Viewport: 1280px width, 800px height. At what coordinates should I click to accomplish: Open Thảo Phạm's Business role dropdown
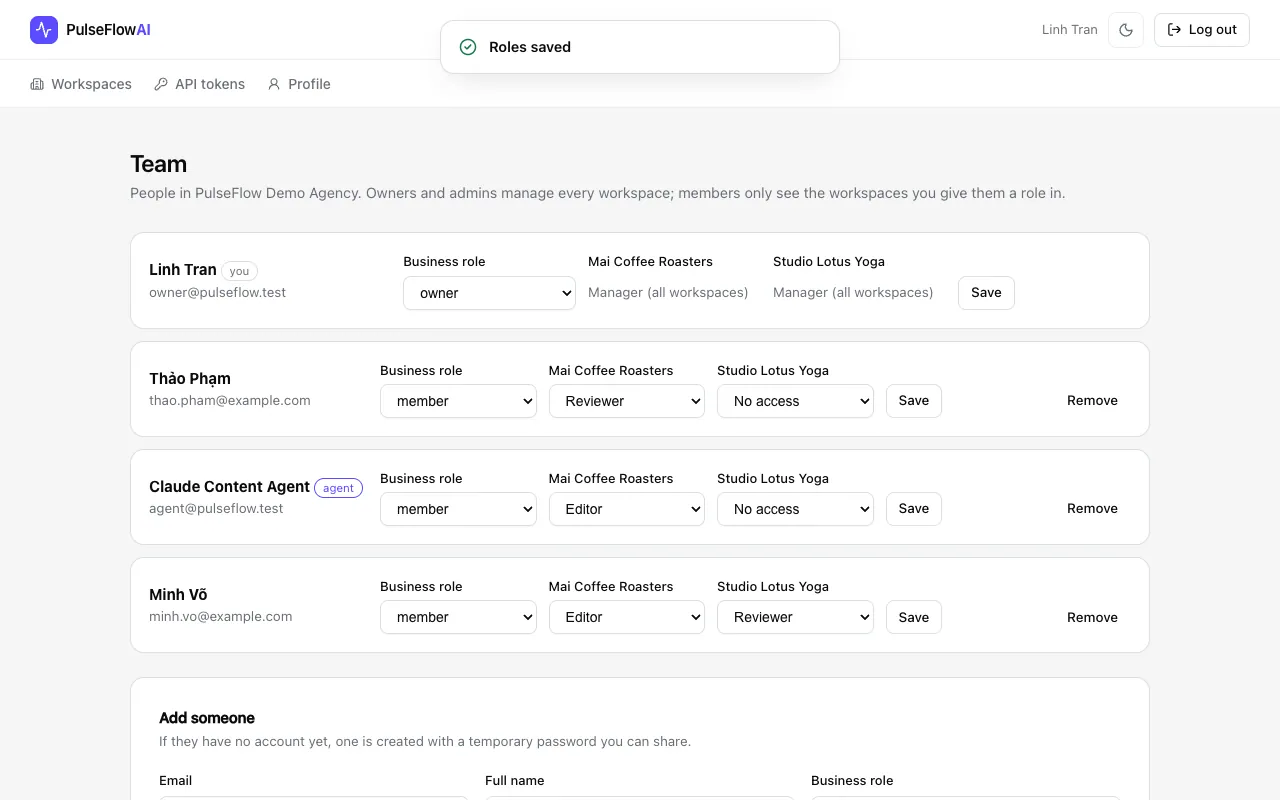[x=458, y=401]
